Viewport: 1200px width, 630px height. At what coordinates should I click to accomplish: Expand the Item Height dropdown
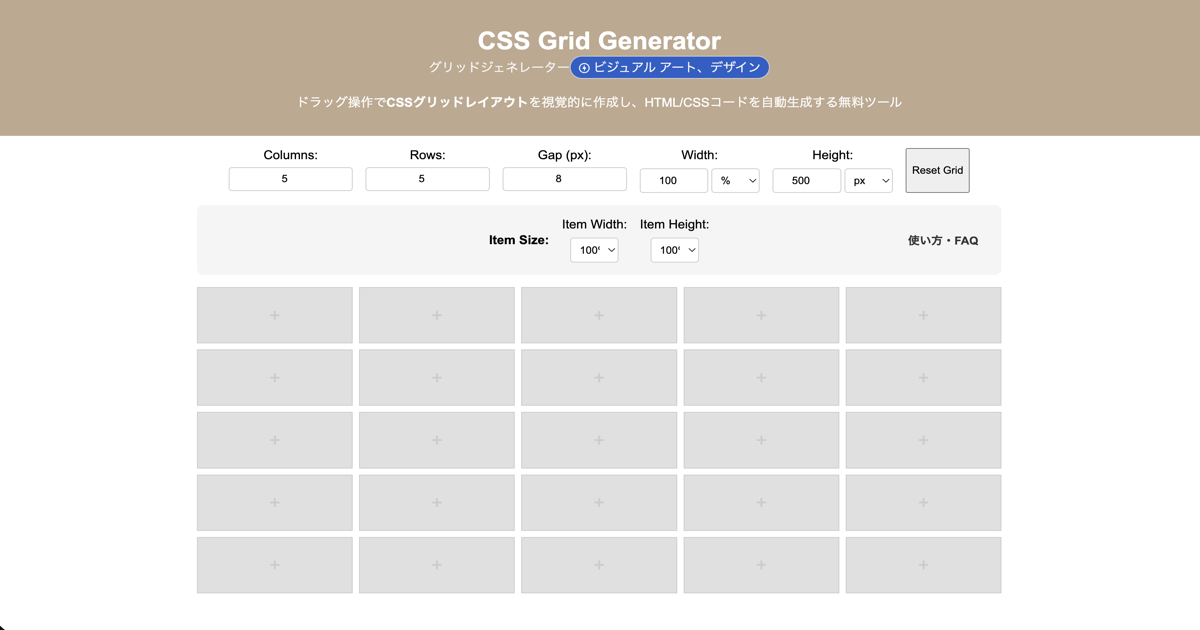(x=674, y=250)
